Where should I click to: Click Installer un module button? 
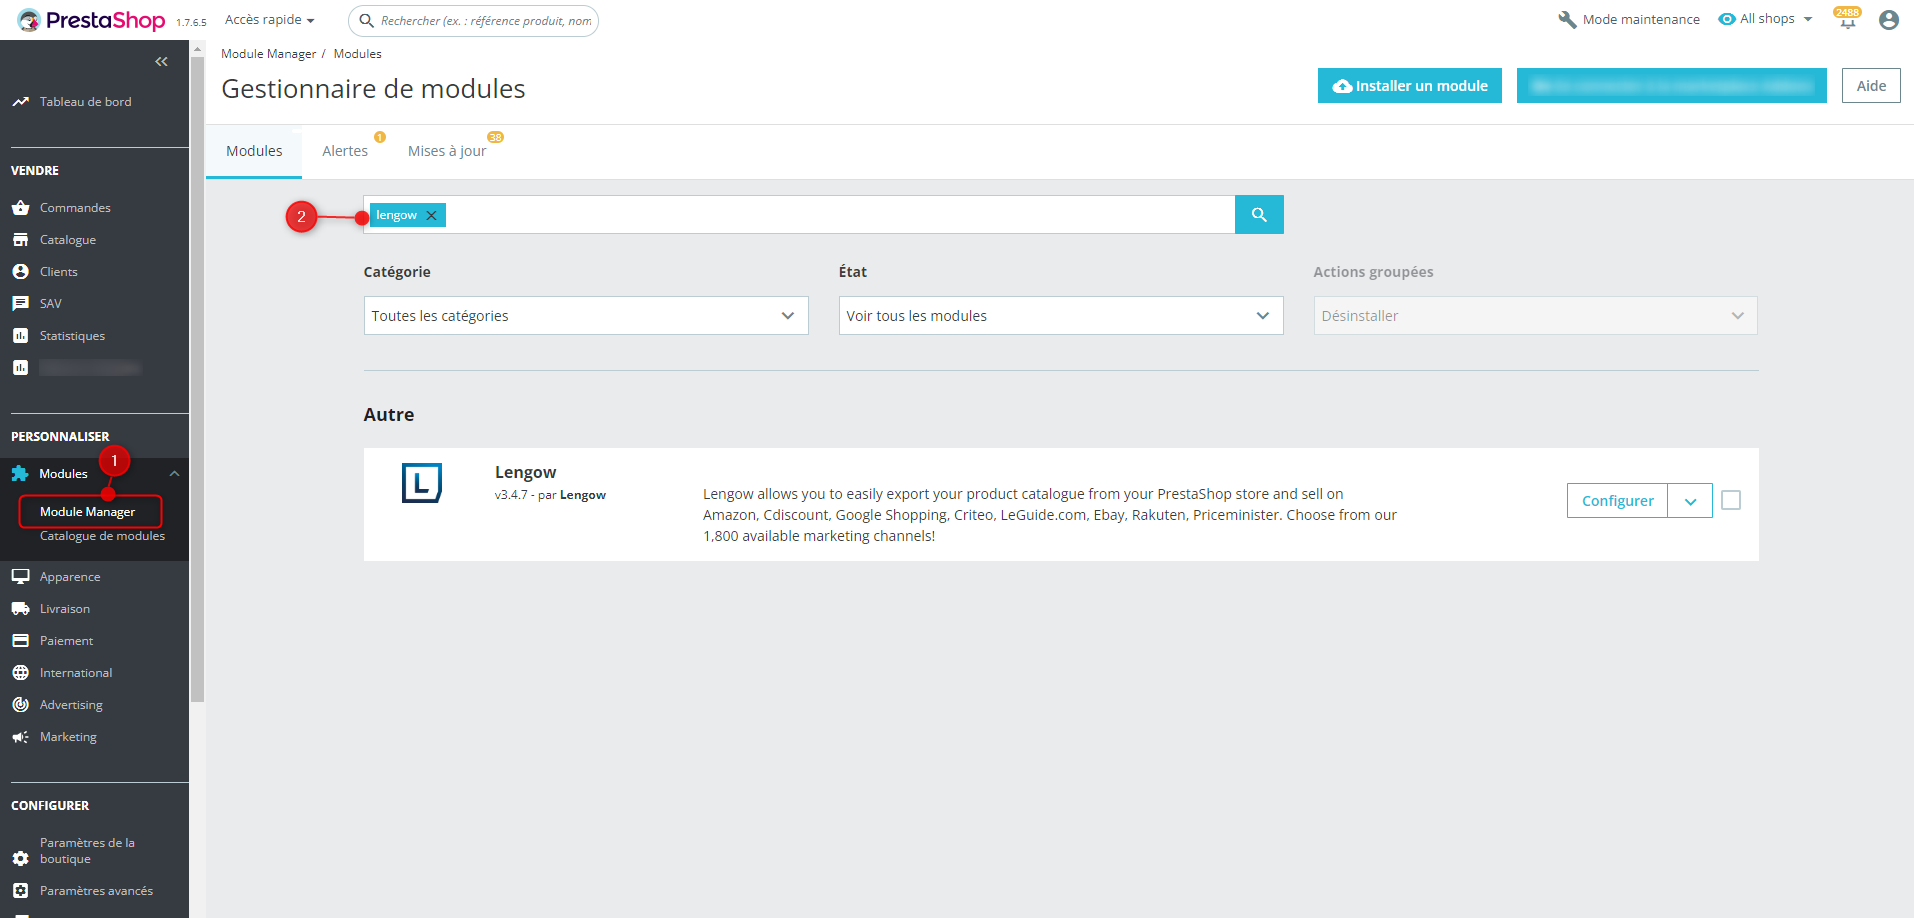[1409, 86]
